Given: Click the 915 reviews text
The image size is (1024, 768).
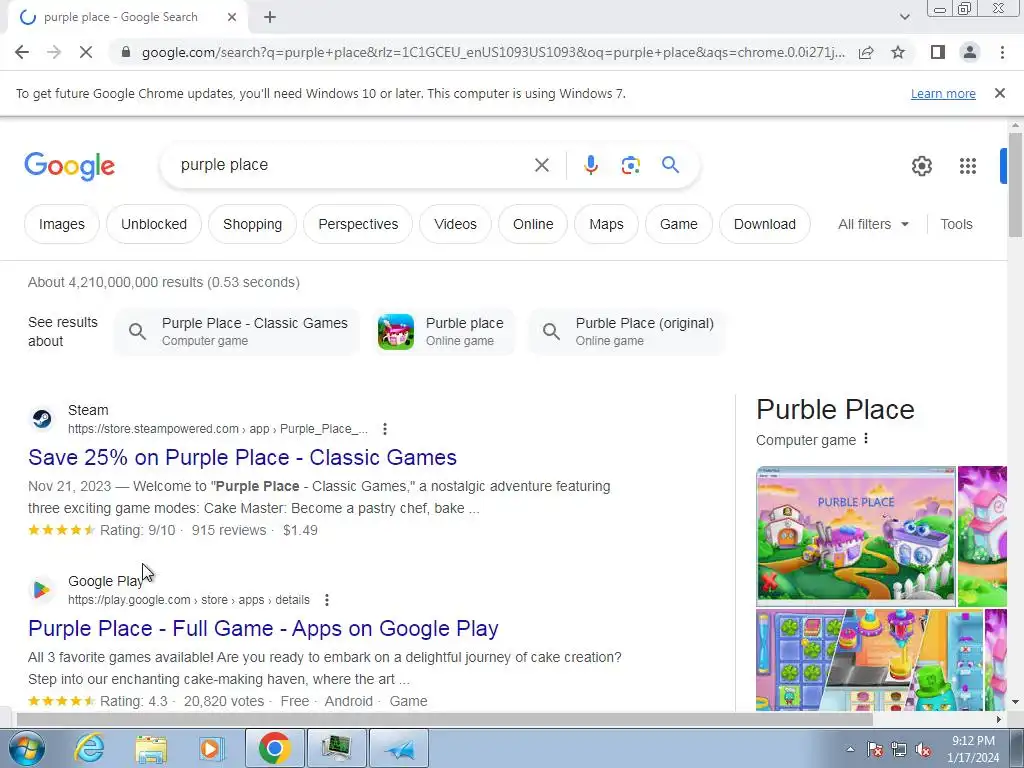Looking at the screenshot, I should (x=229, y=530).
